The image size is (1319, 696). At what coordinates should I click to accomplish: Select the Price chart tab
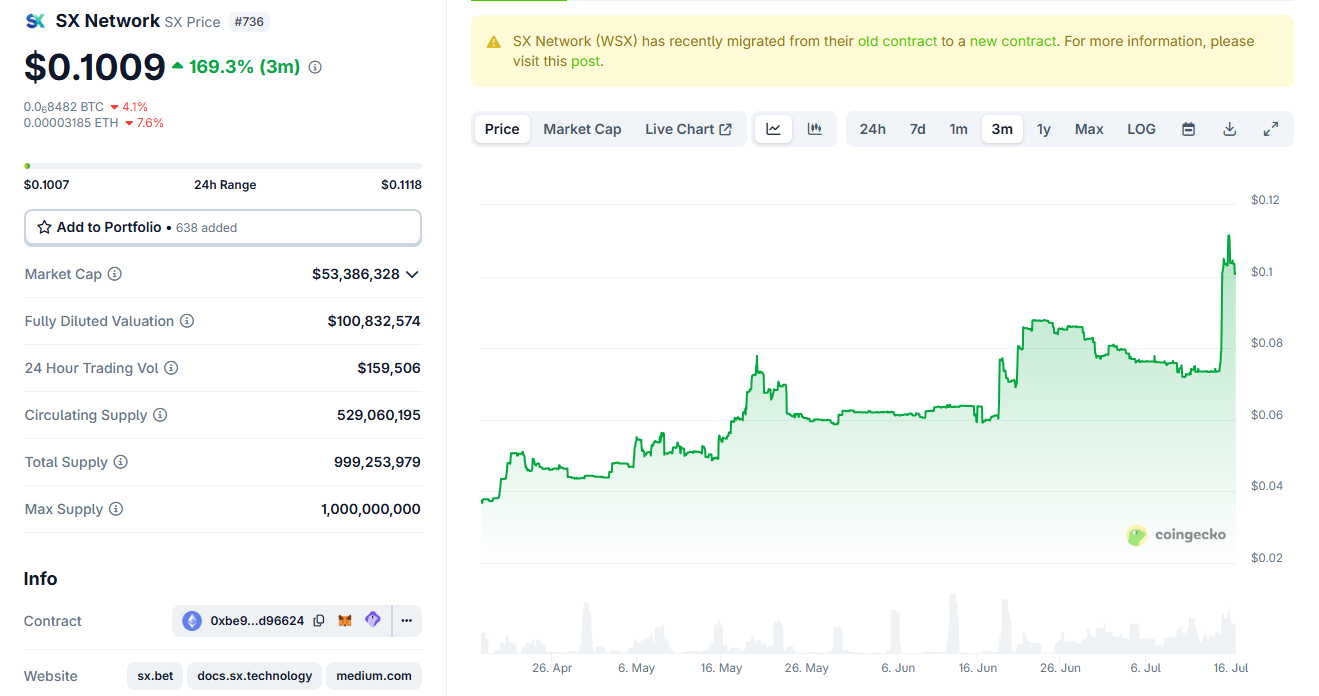(x=502, y=129)
